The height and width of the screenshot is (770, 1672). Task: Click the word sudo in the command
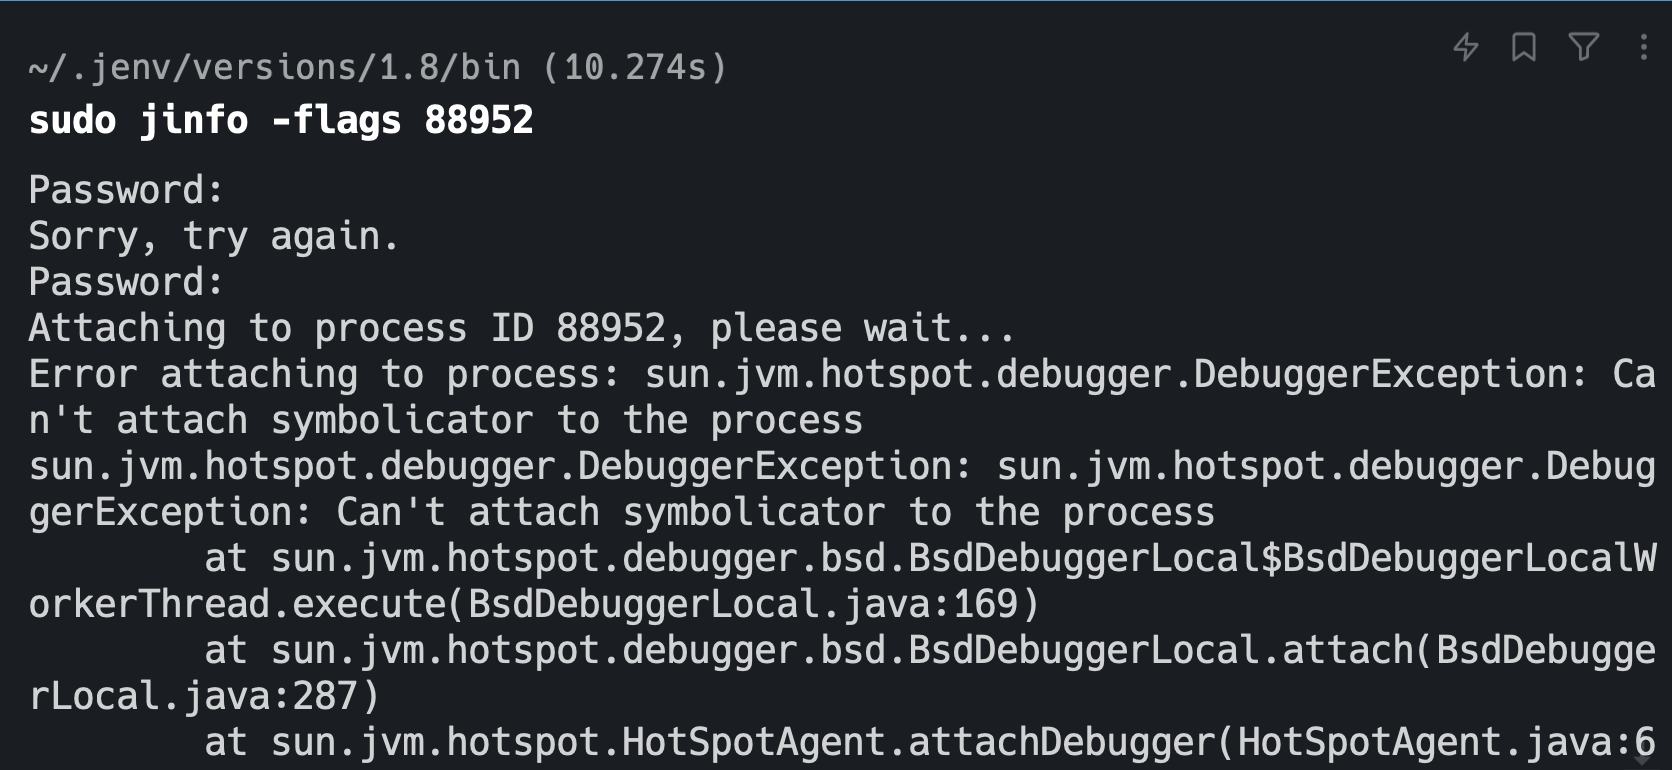pyautogui.click(x=72, y=120)
